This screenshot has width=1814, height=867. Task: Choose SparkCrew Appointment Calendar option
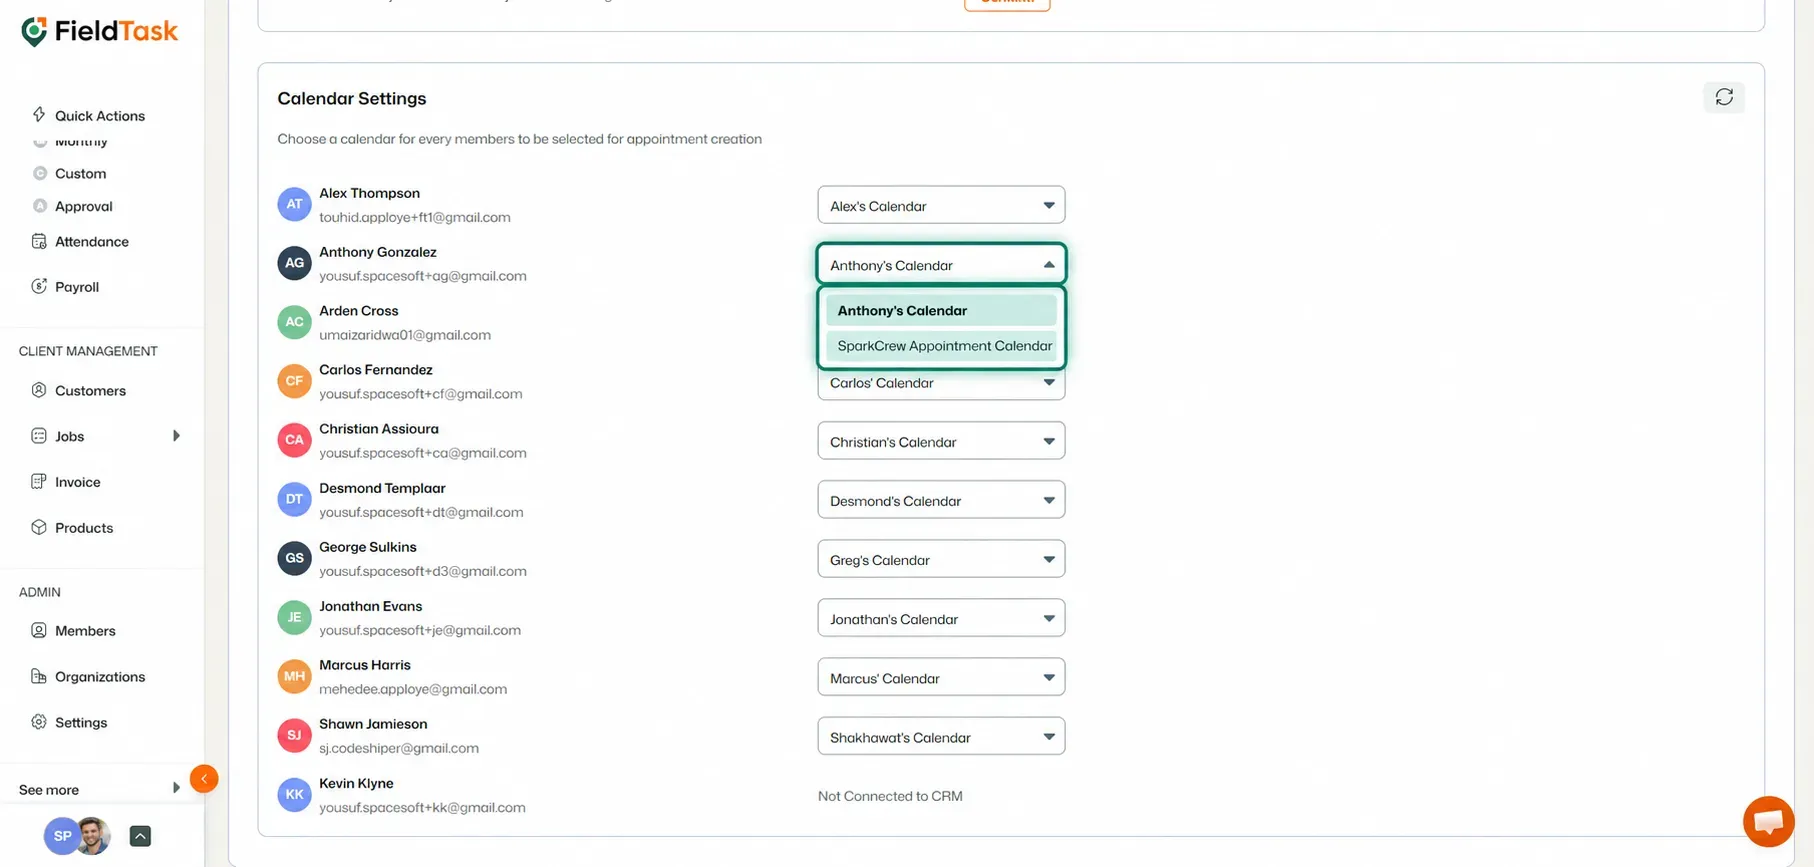[x=941, y=346]
